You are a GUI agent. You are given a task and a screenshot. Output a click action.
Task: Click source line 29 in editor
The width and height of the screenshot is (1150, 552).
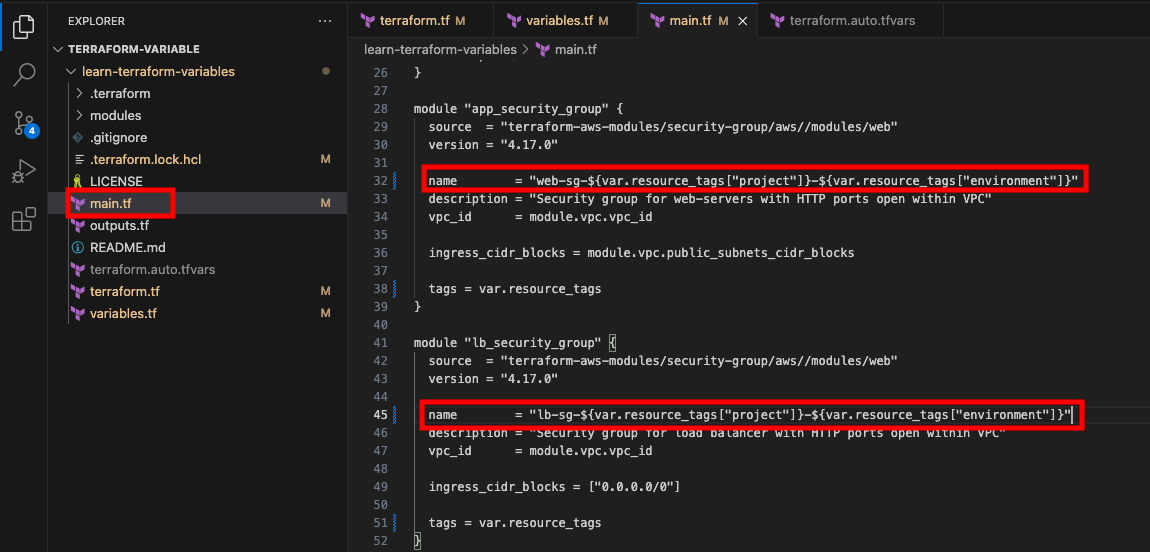click(663, 127)
